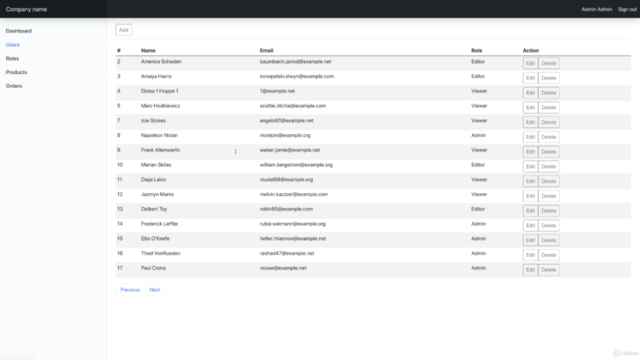The image size is (640, 360).
Task: Delete user Amaya Harris
Action: [549, 78]
